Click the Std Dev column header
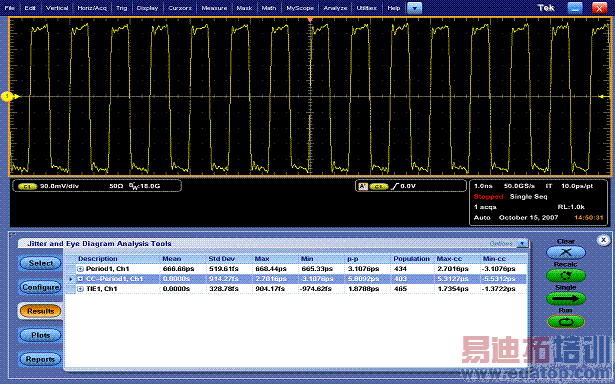 [222, 259]
